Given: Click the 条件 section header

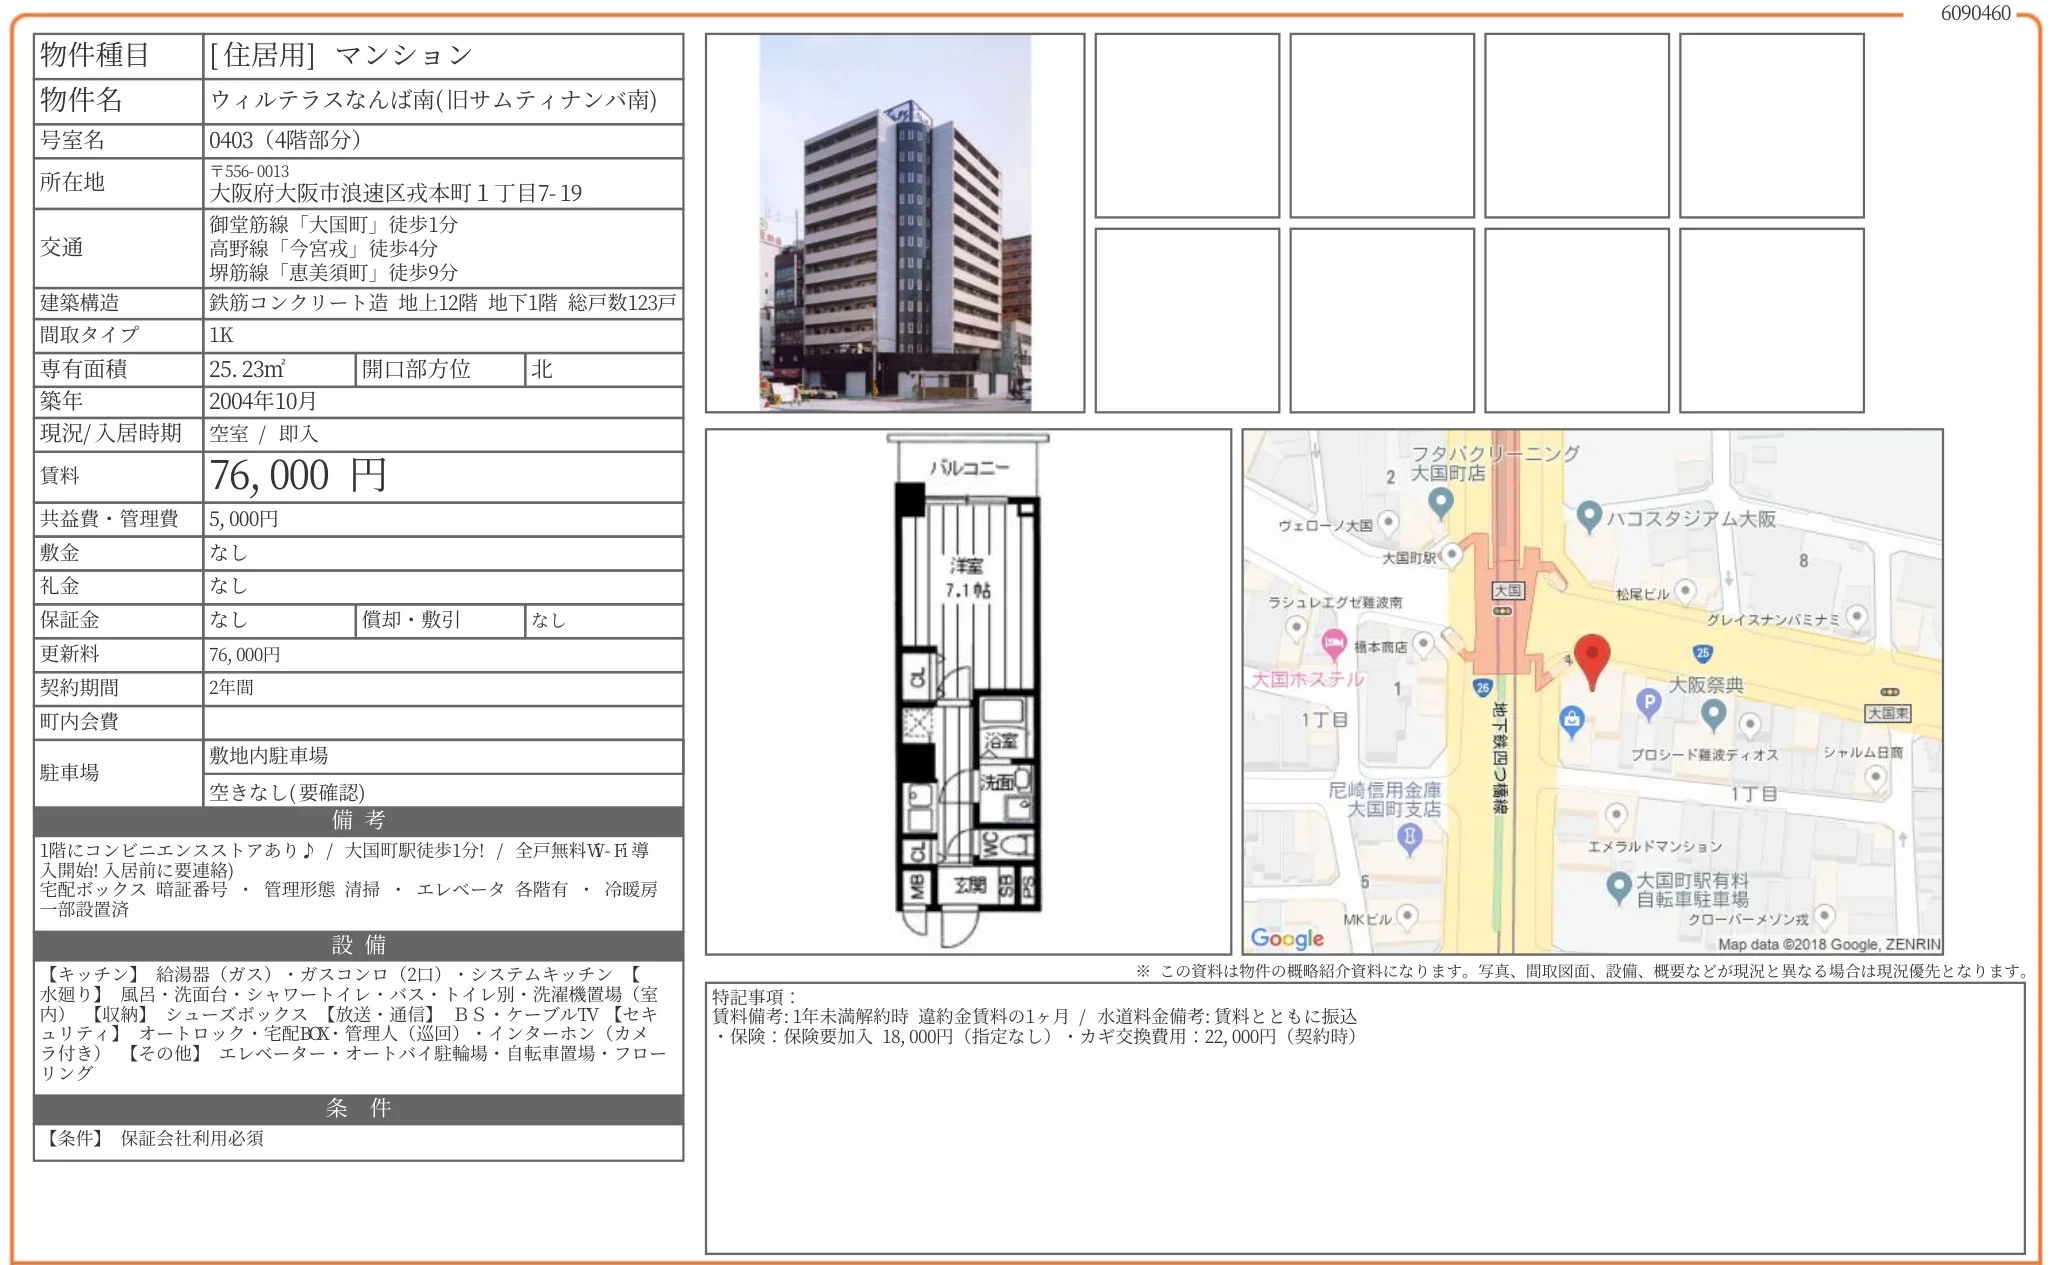Looking at the screenshot, I should tap(358, 1109).
